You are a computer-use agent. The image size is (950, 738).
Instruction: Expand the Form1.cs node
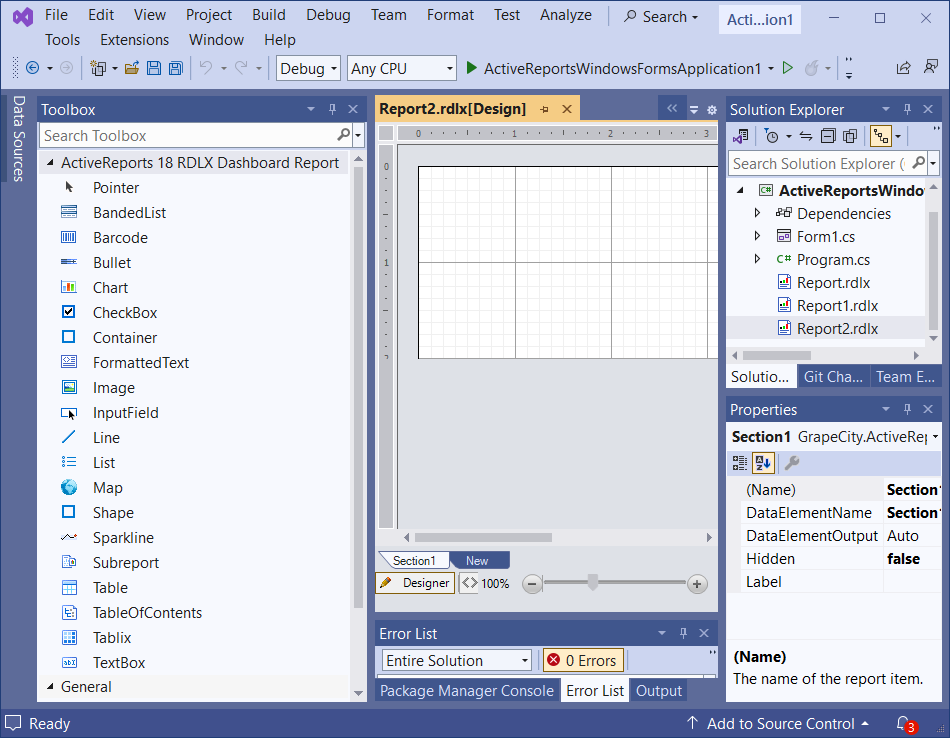757,236
